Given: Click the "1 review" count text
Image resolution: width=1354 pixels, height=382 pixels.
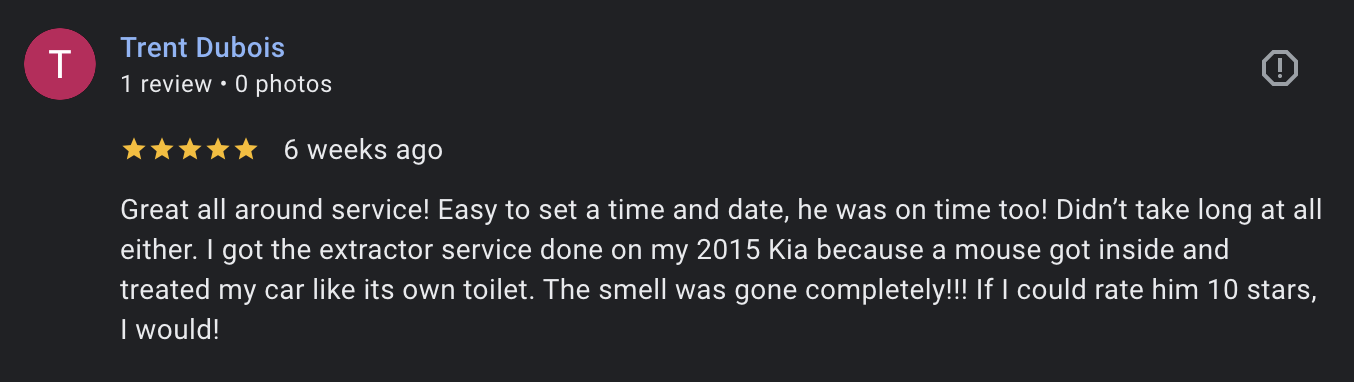Looking at the screenshot, I should [166, 84].
